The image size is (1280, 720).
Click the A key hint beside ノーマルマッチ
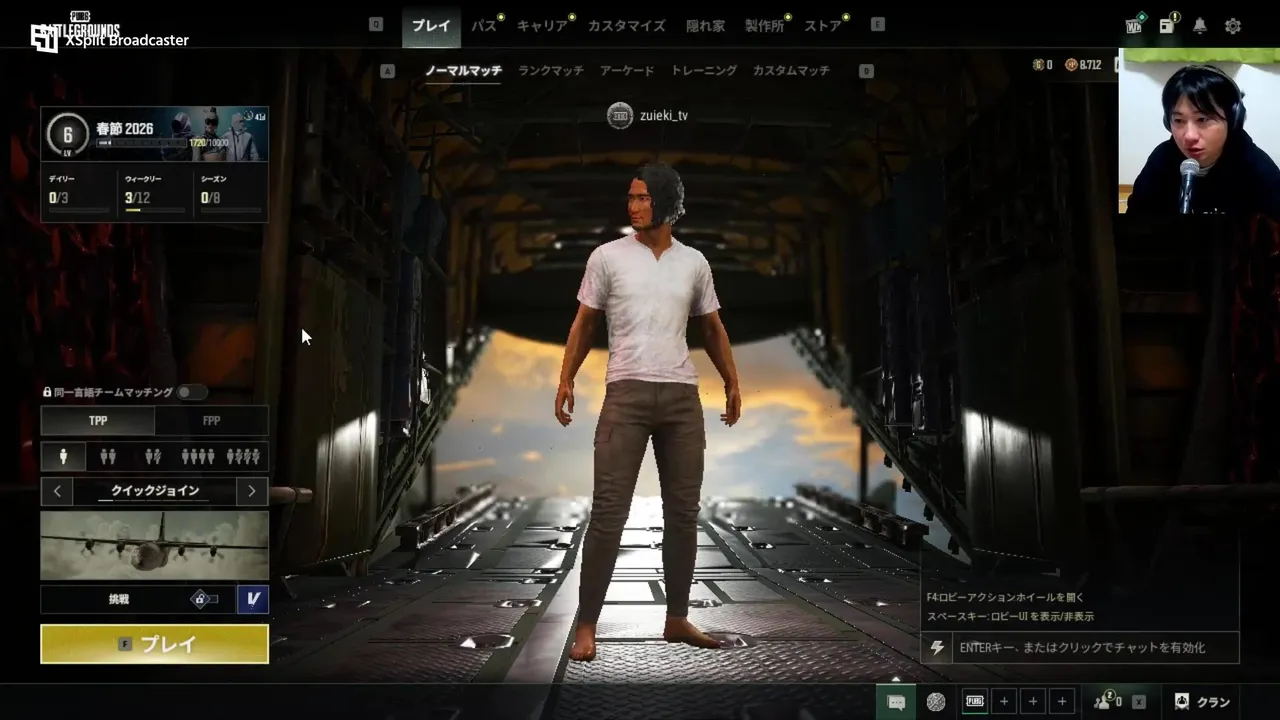[x=388, y=71]
